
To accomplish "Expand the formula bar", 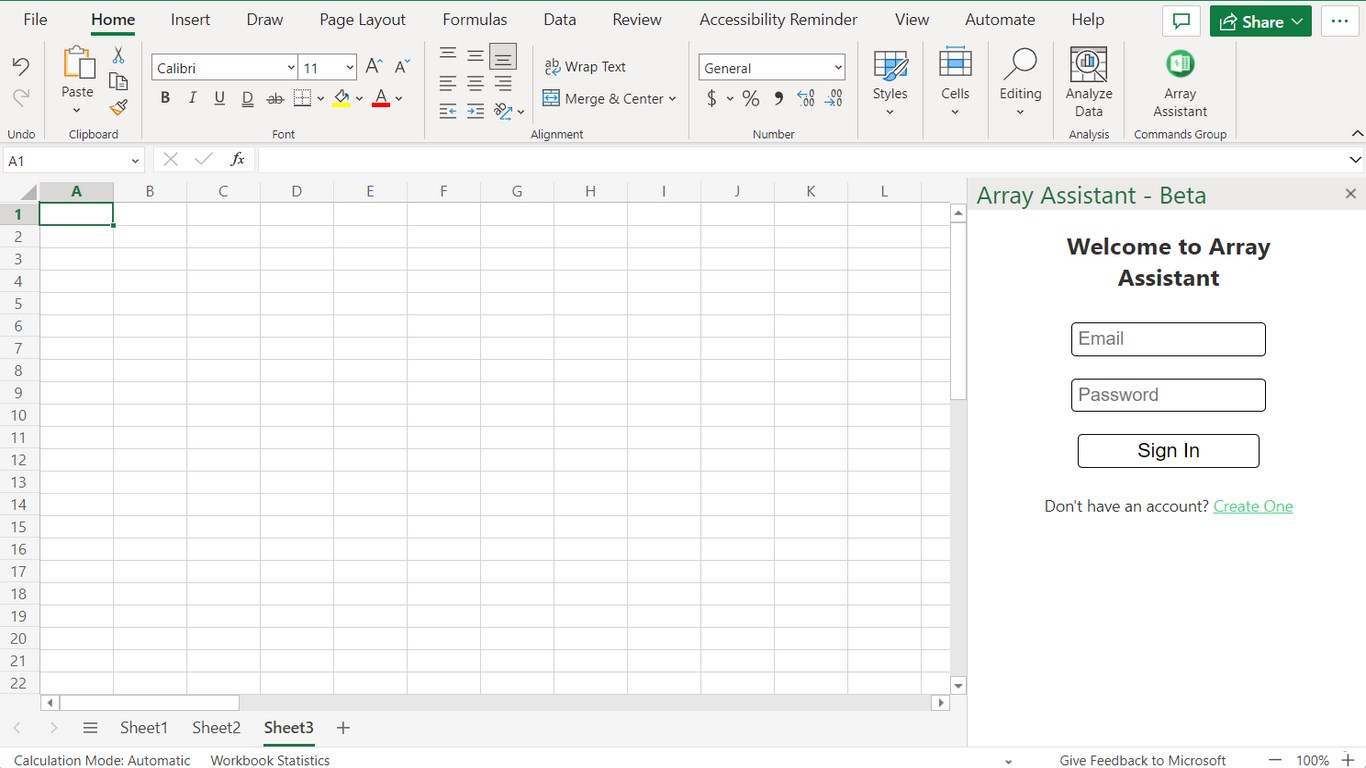I will (1355, 160).
